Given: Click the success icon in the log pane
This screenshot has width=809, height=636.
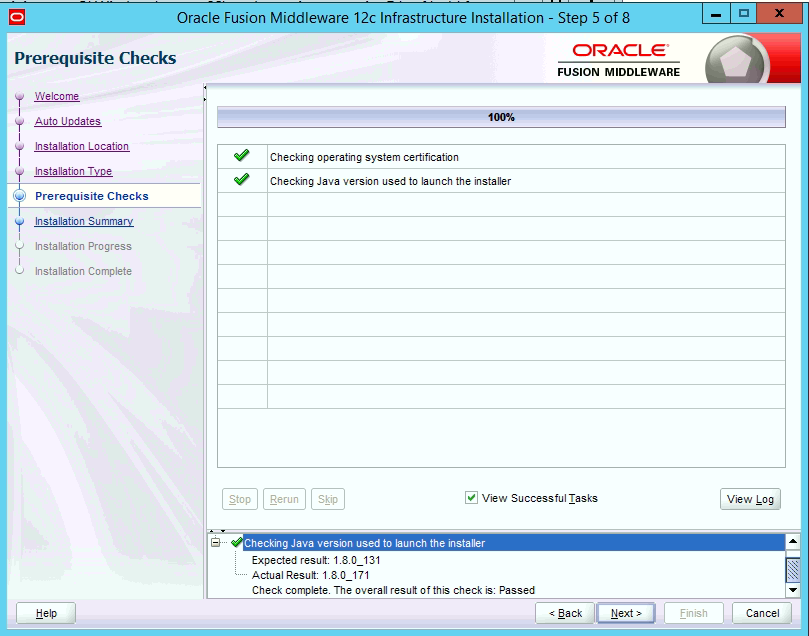Looking at the screenshot, I should point(238,544).
